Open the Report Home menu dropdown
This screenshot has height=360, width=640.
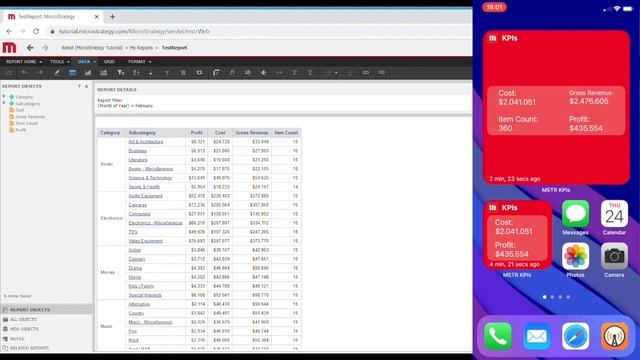(x=24, y=62)
